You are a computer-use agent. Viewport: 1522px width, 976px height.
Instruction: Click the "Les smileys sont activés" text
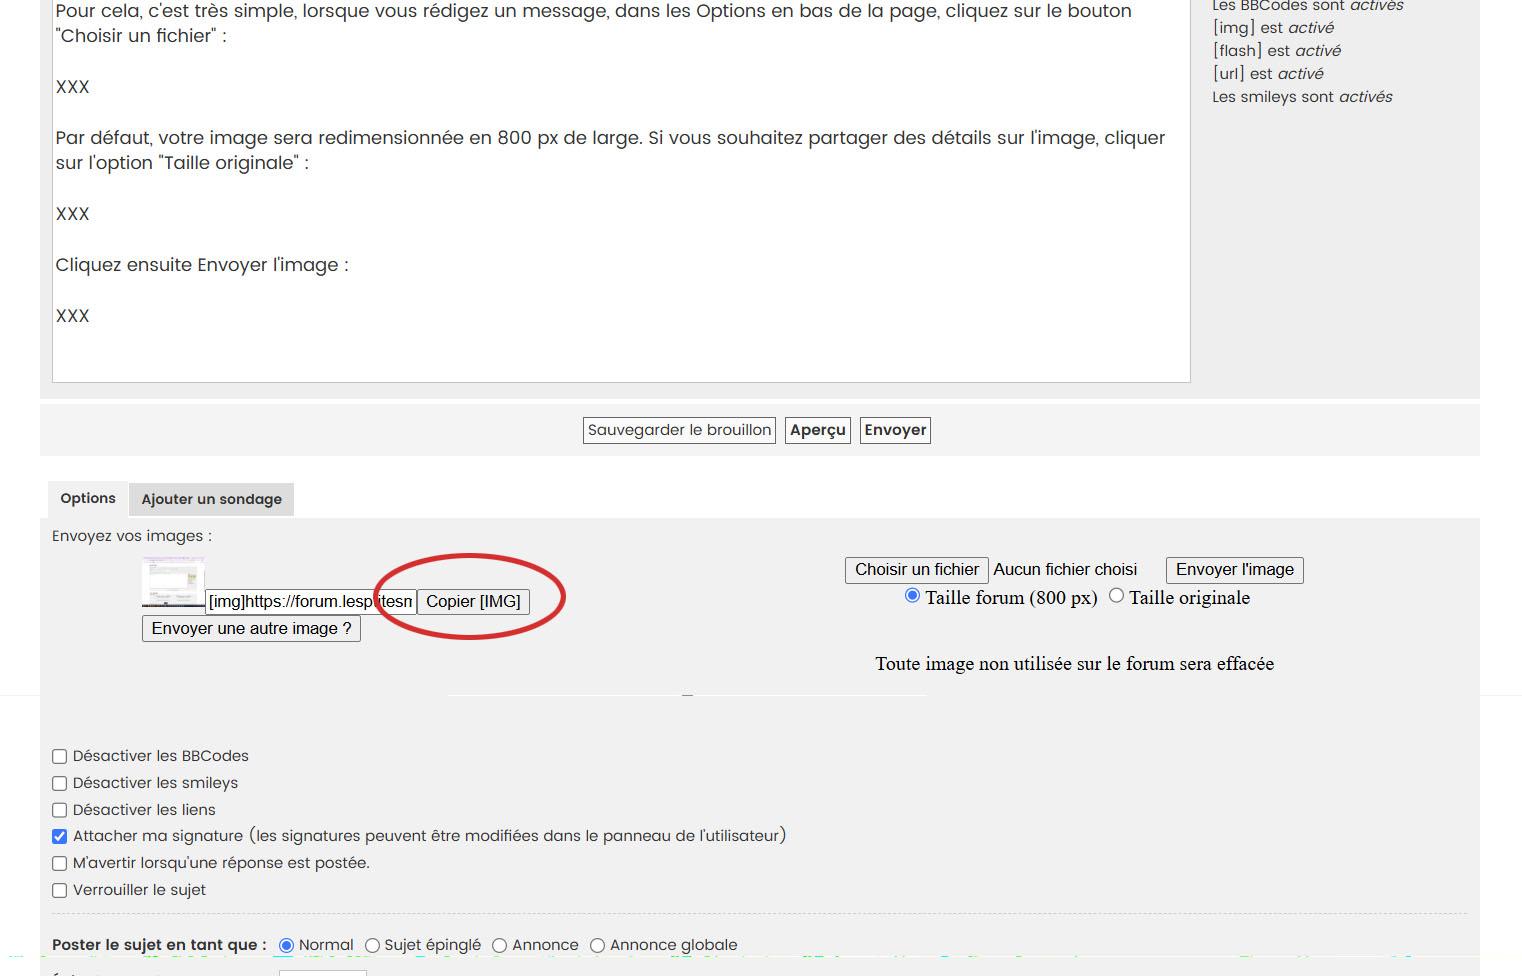pos(1302,97)
